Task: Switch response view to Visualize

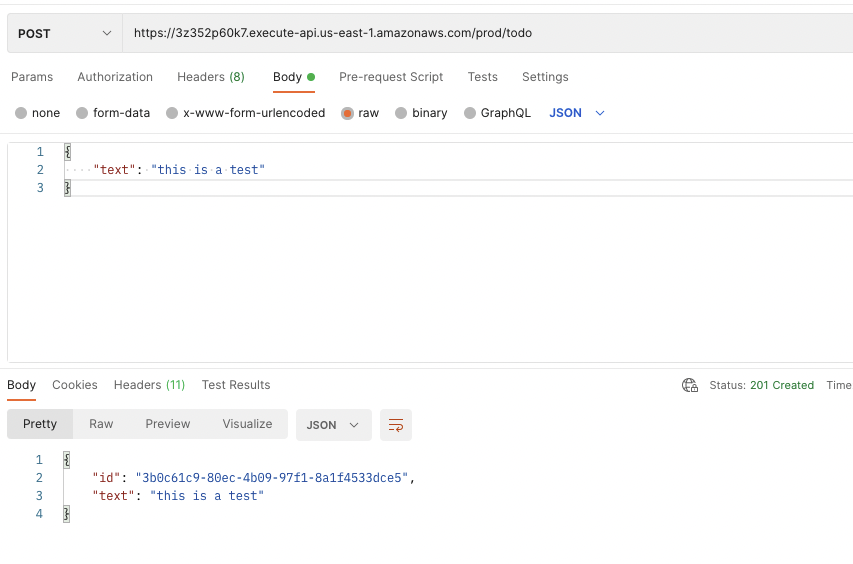Action: coord(247,424)
